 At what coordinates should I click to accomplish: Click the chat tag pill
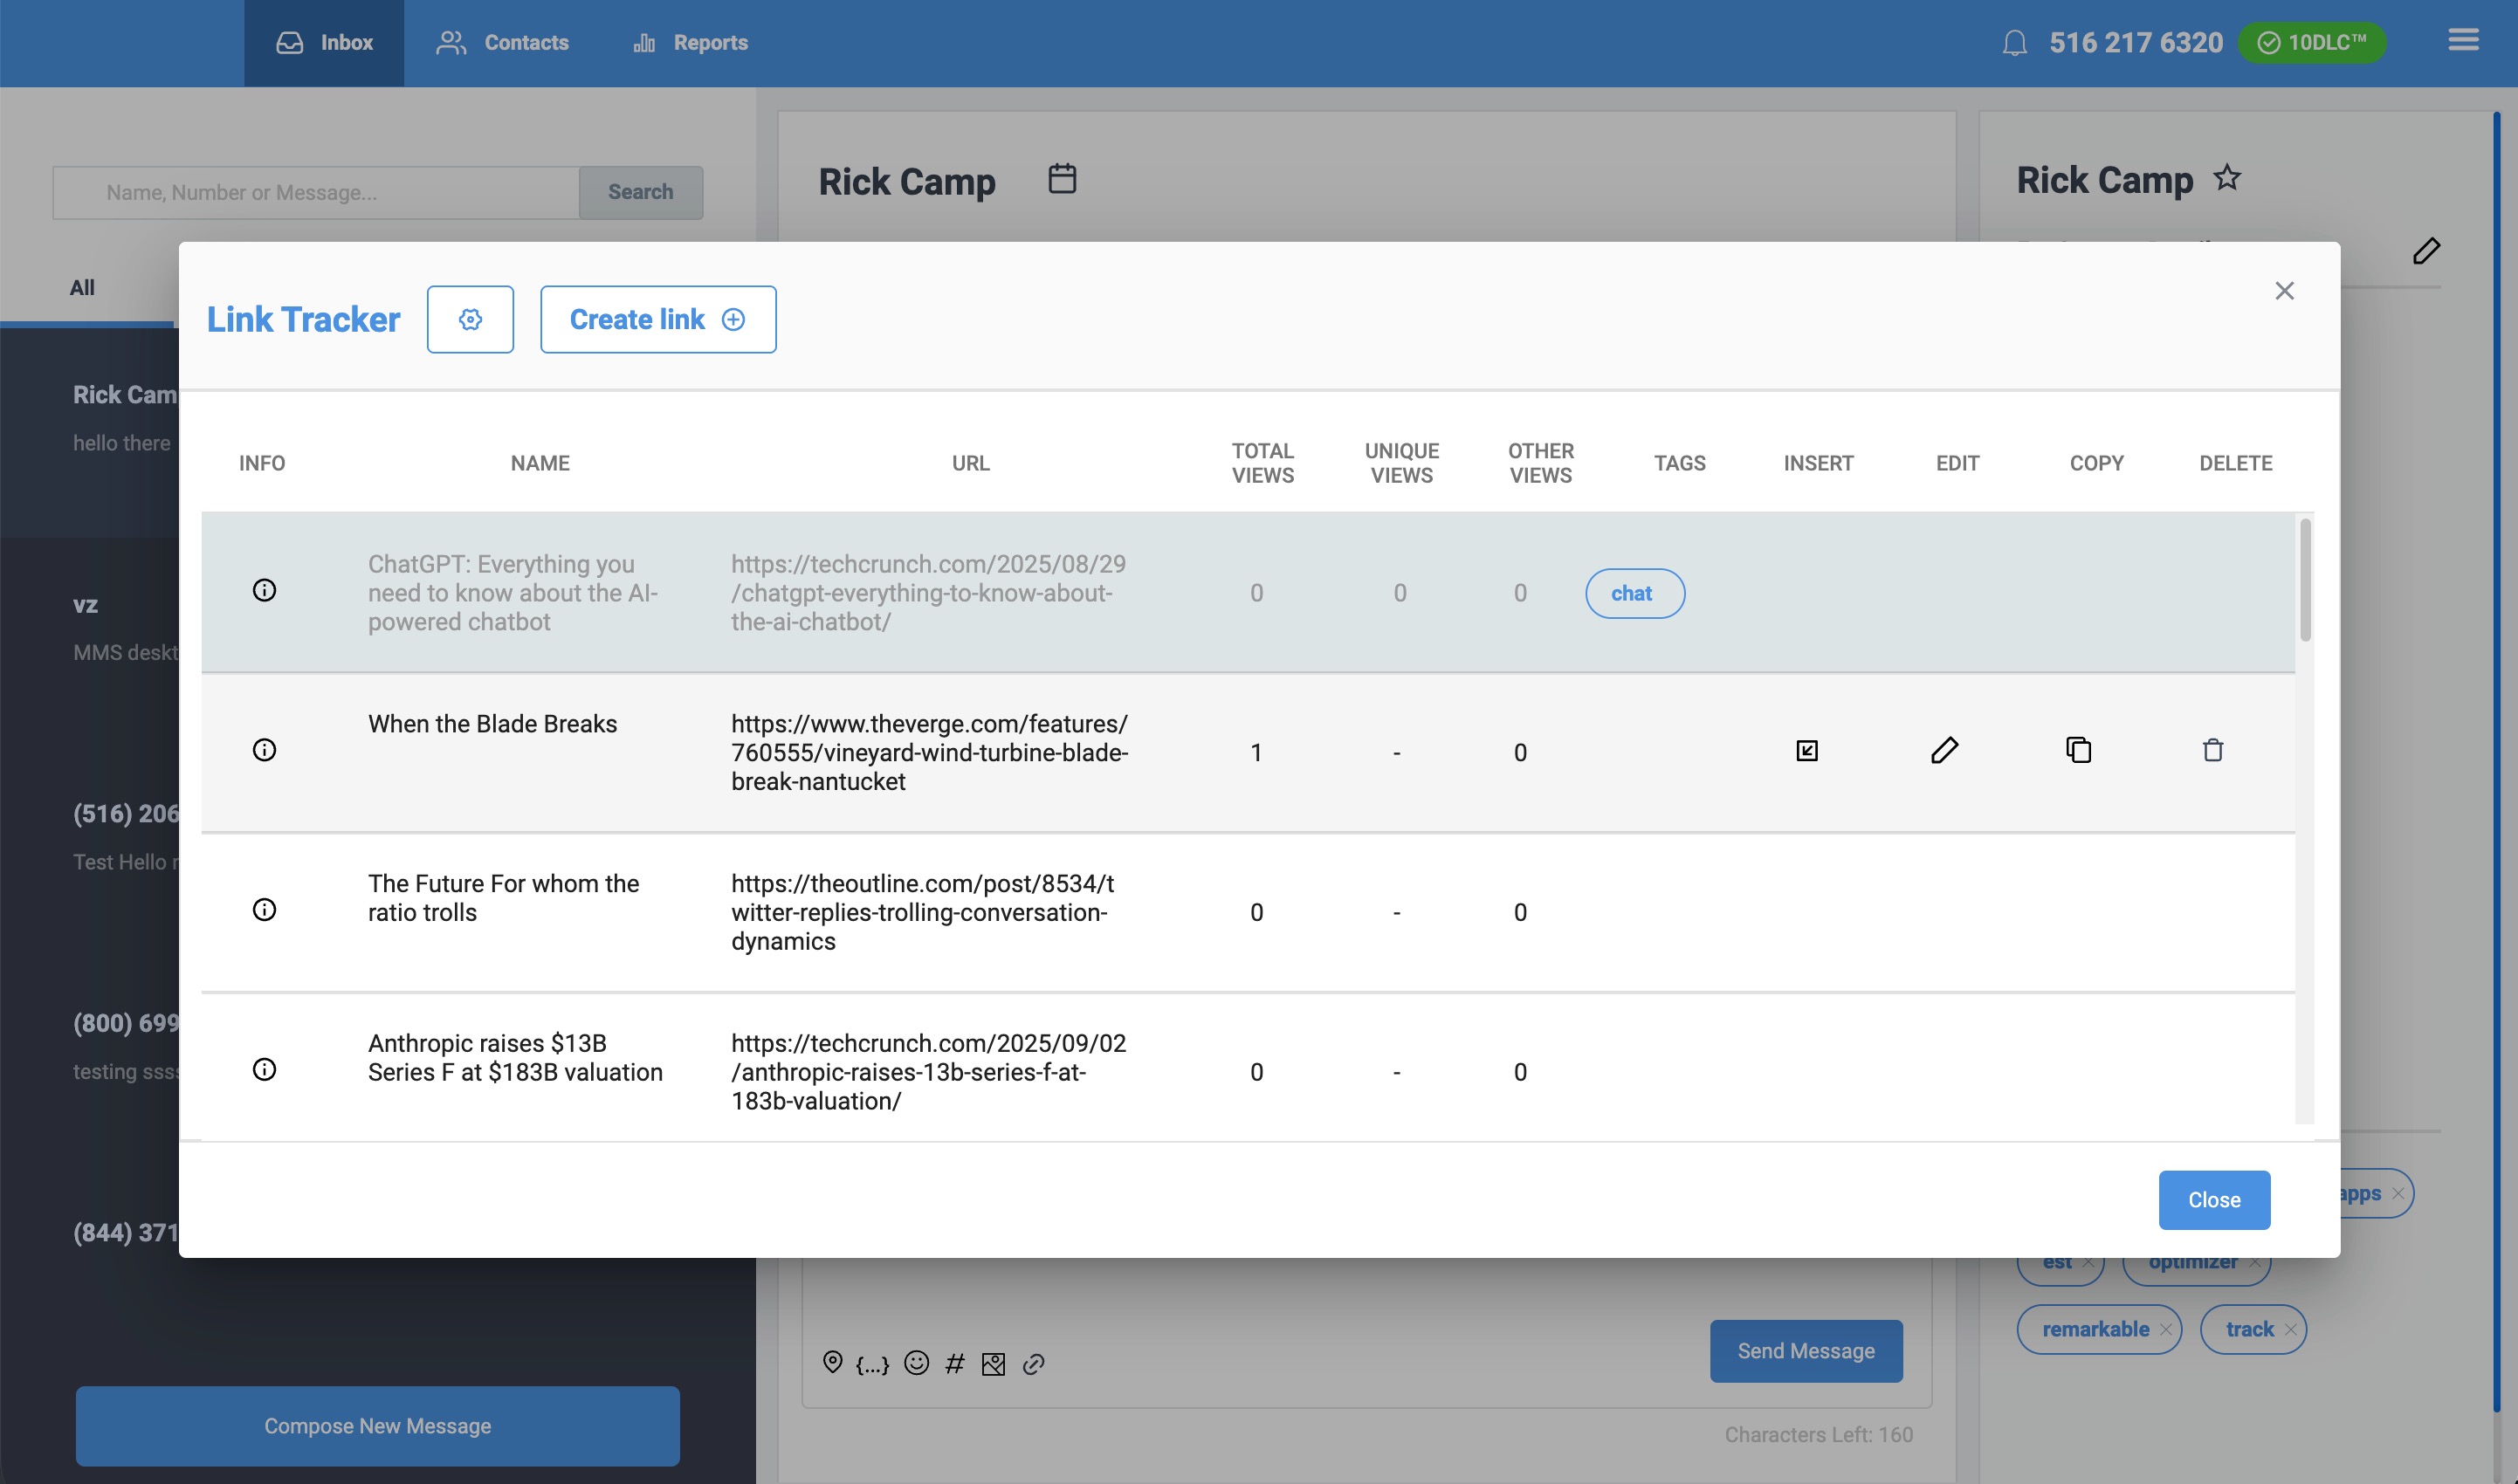point(1635,593)
